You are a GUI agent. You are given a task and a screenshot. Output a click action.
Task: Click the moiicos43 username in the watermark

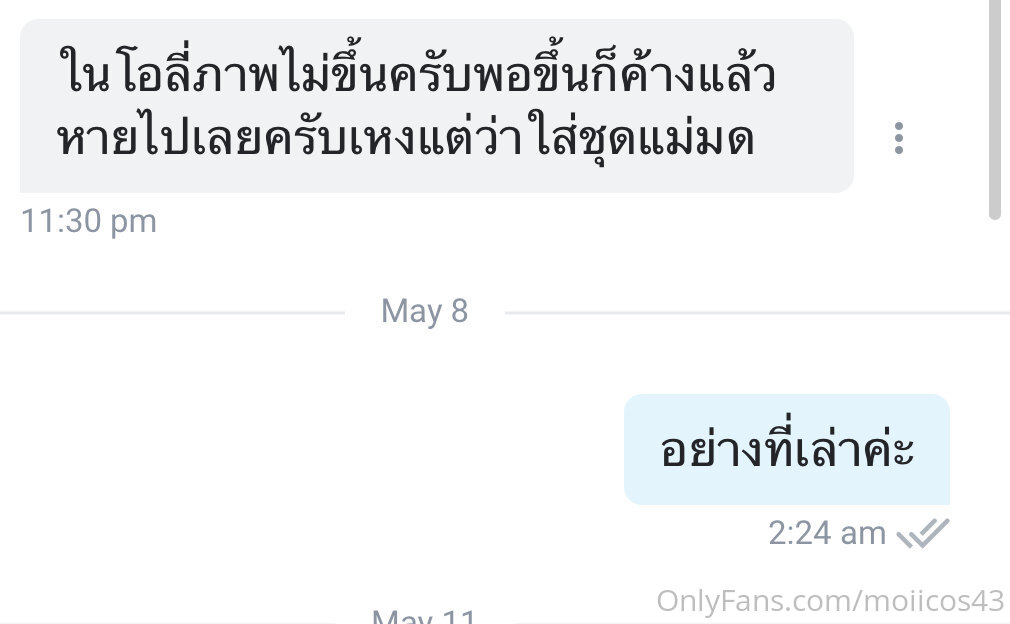933,601
